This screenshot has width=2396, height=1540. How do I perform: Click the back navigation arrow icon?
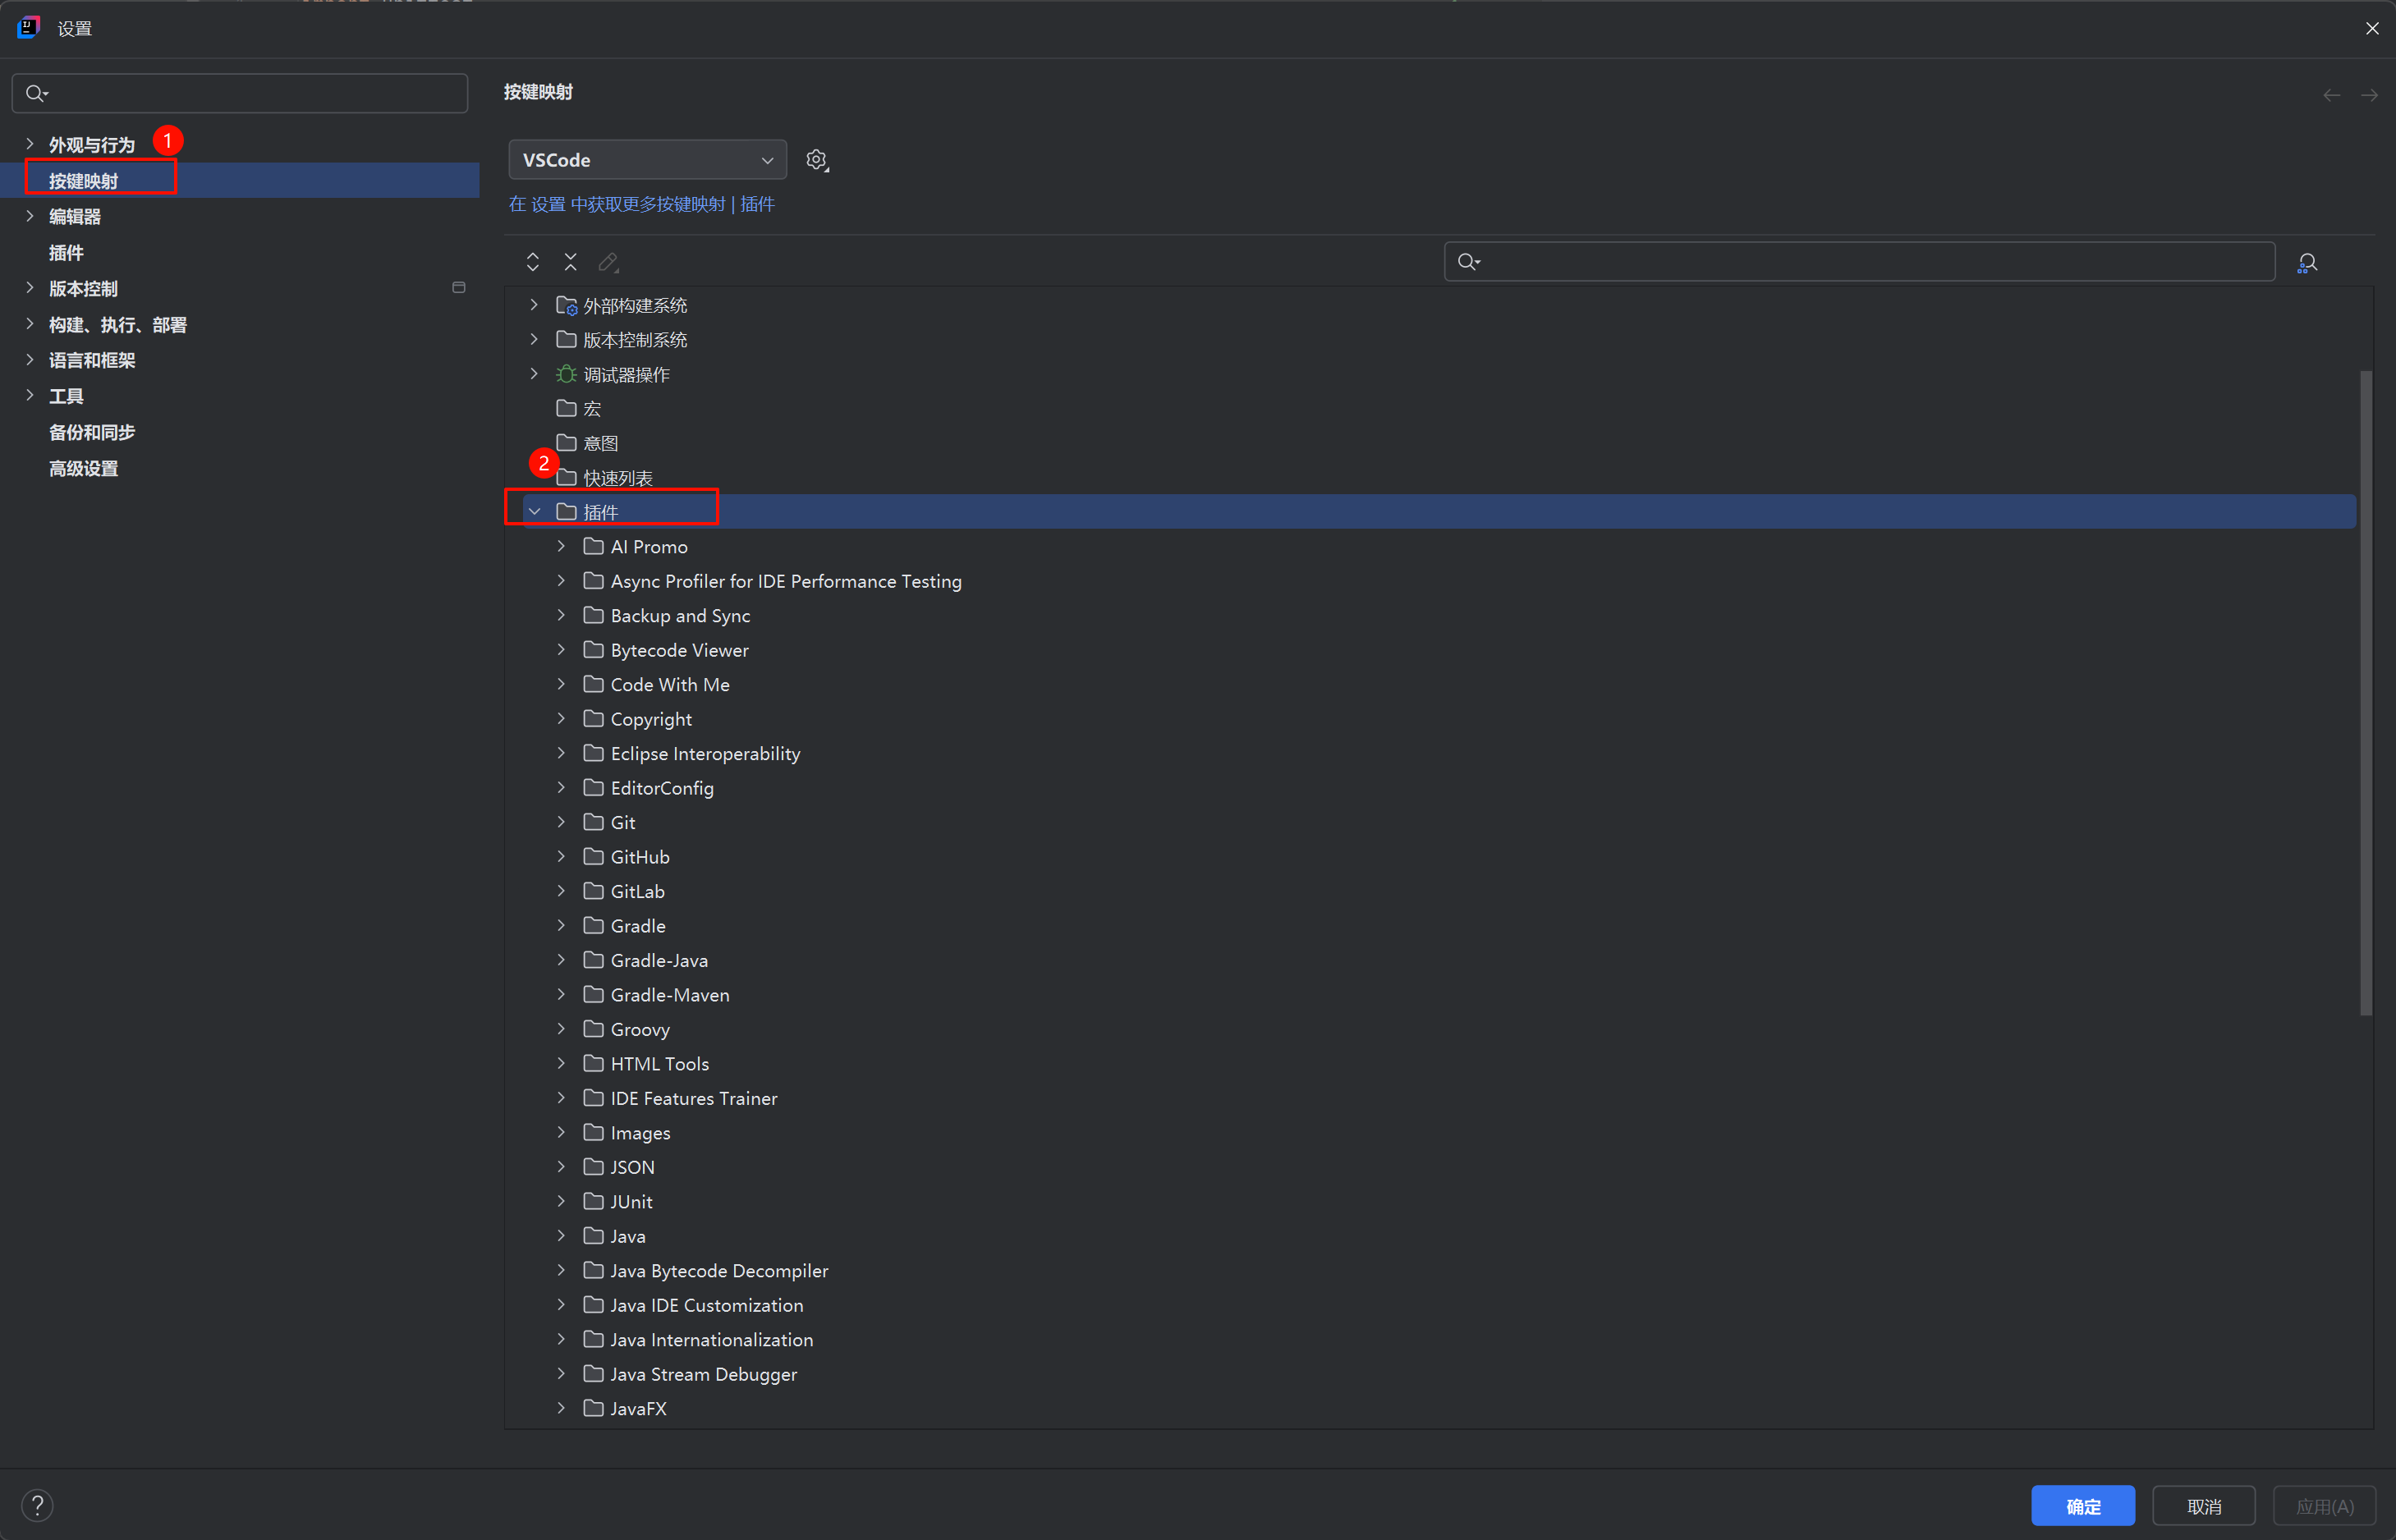point(2331,95)
